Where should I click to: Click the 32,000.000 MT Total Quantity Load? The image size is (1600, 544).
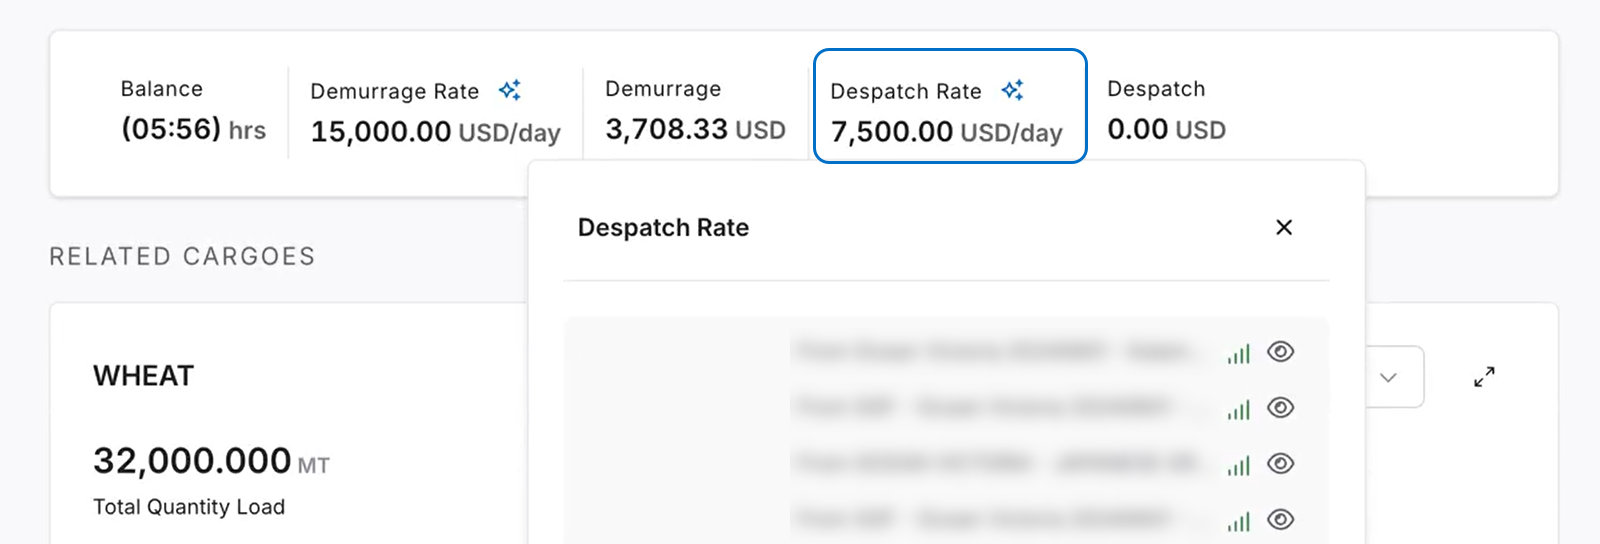(211, 461)
